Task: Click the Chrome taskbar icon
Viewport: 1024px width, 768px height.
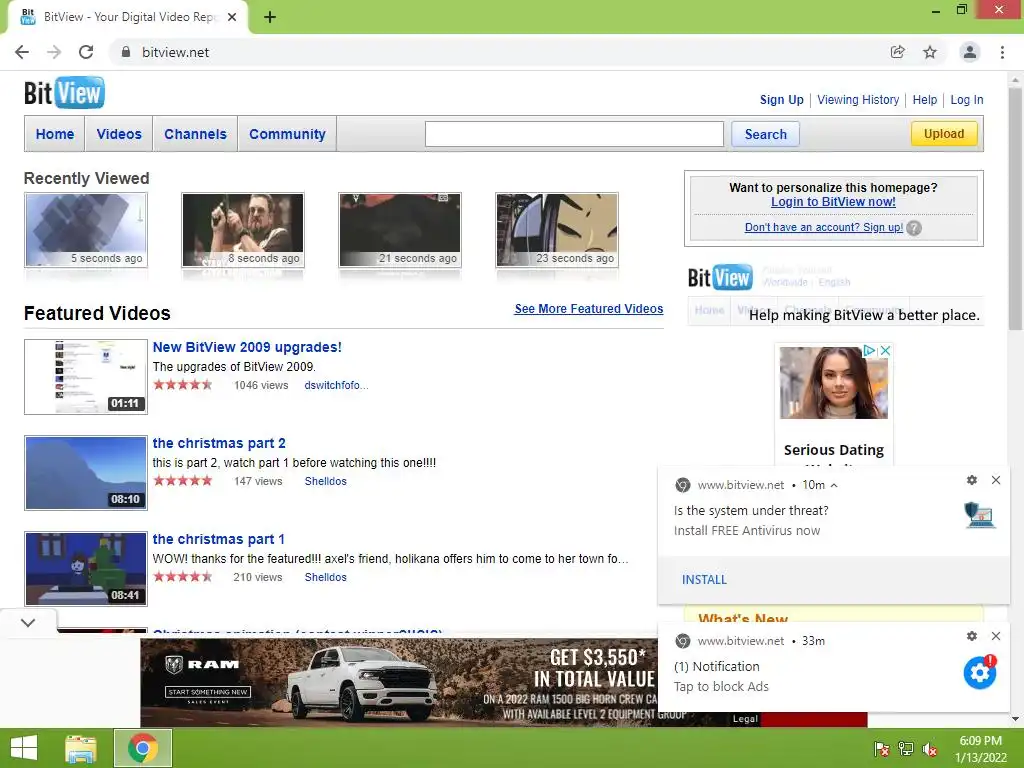Action: tap(143, 748)
